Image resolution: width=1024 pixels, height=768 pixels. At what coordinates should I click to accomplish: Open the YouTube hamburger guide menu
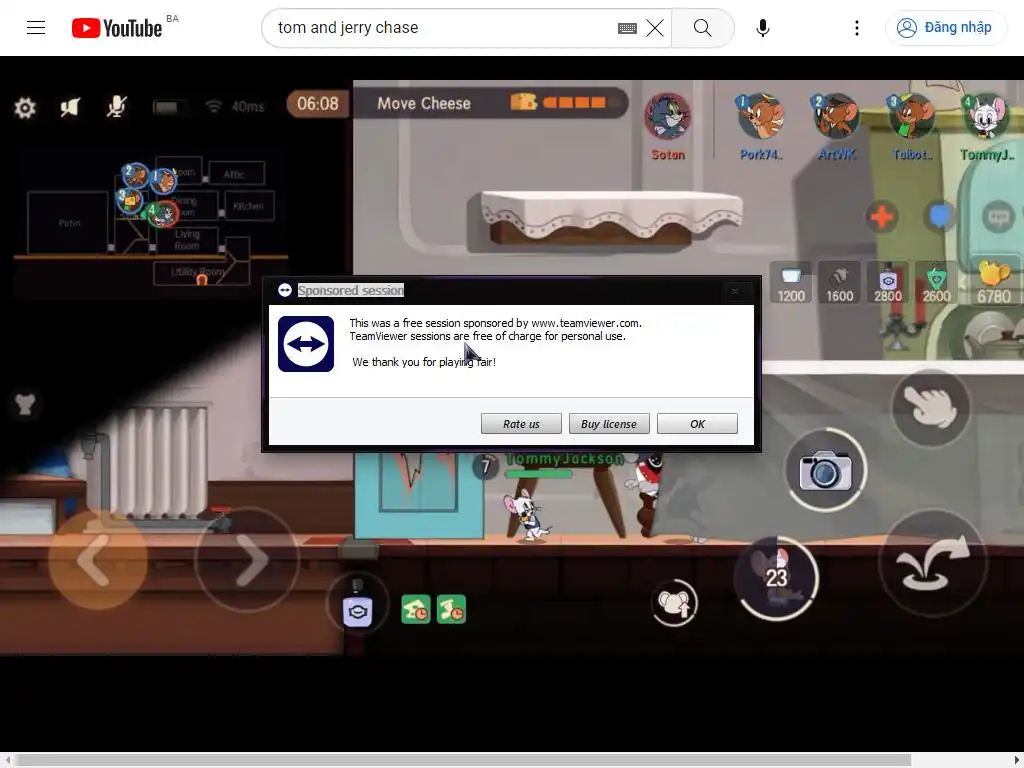[x=36, y=27]
